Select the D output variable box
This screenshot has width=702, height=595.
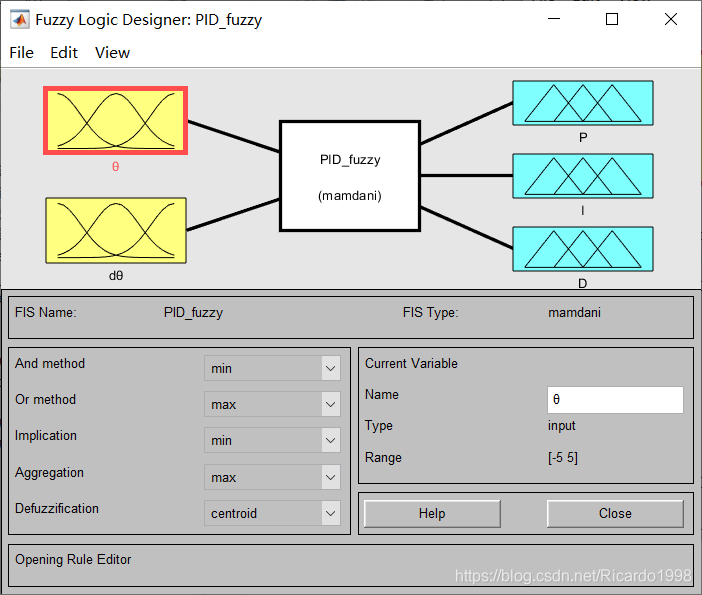click(582, 249)
